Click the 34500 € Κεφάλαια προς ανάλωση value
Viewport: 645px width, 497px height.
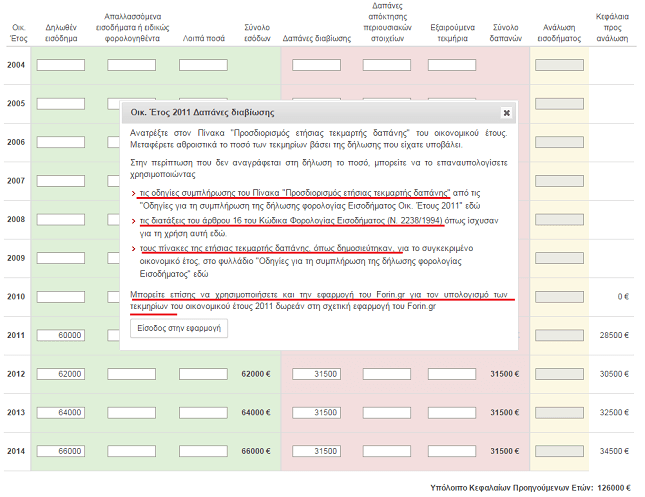(x=614, y=451)
